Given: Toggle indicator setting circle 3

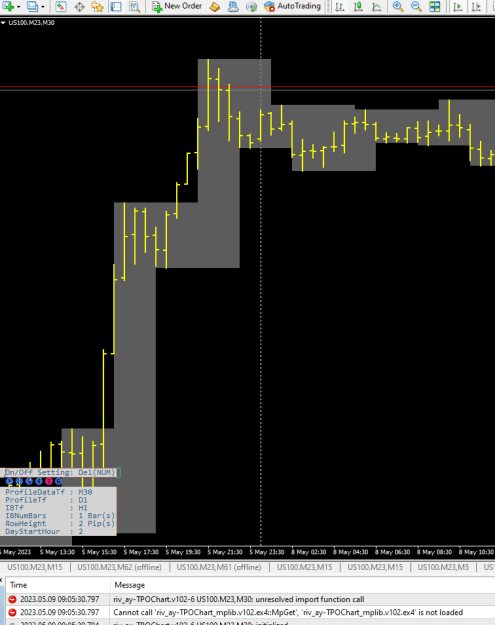Looking at the screenshot, I should [x=29, y=482].
